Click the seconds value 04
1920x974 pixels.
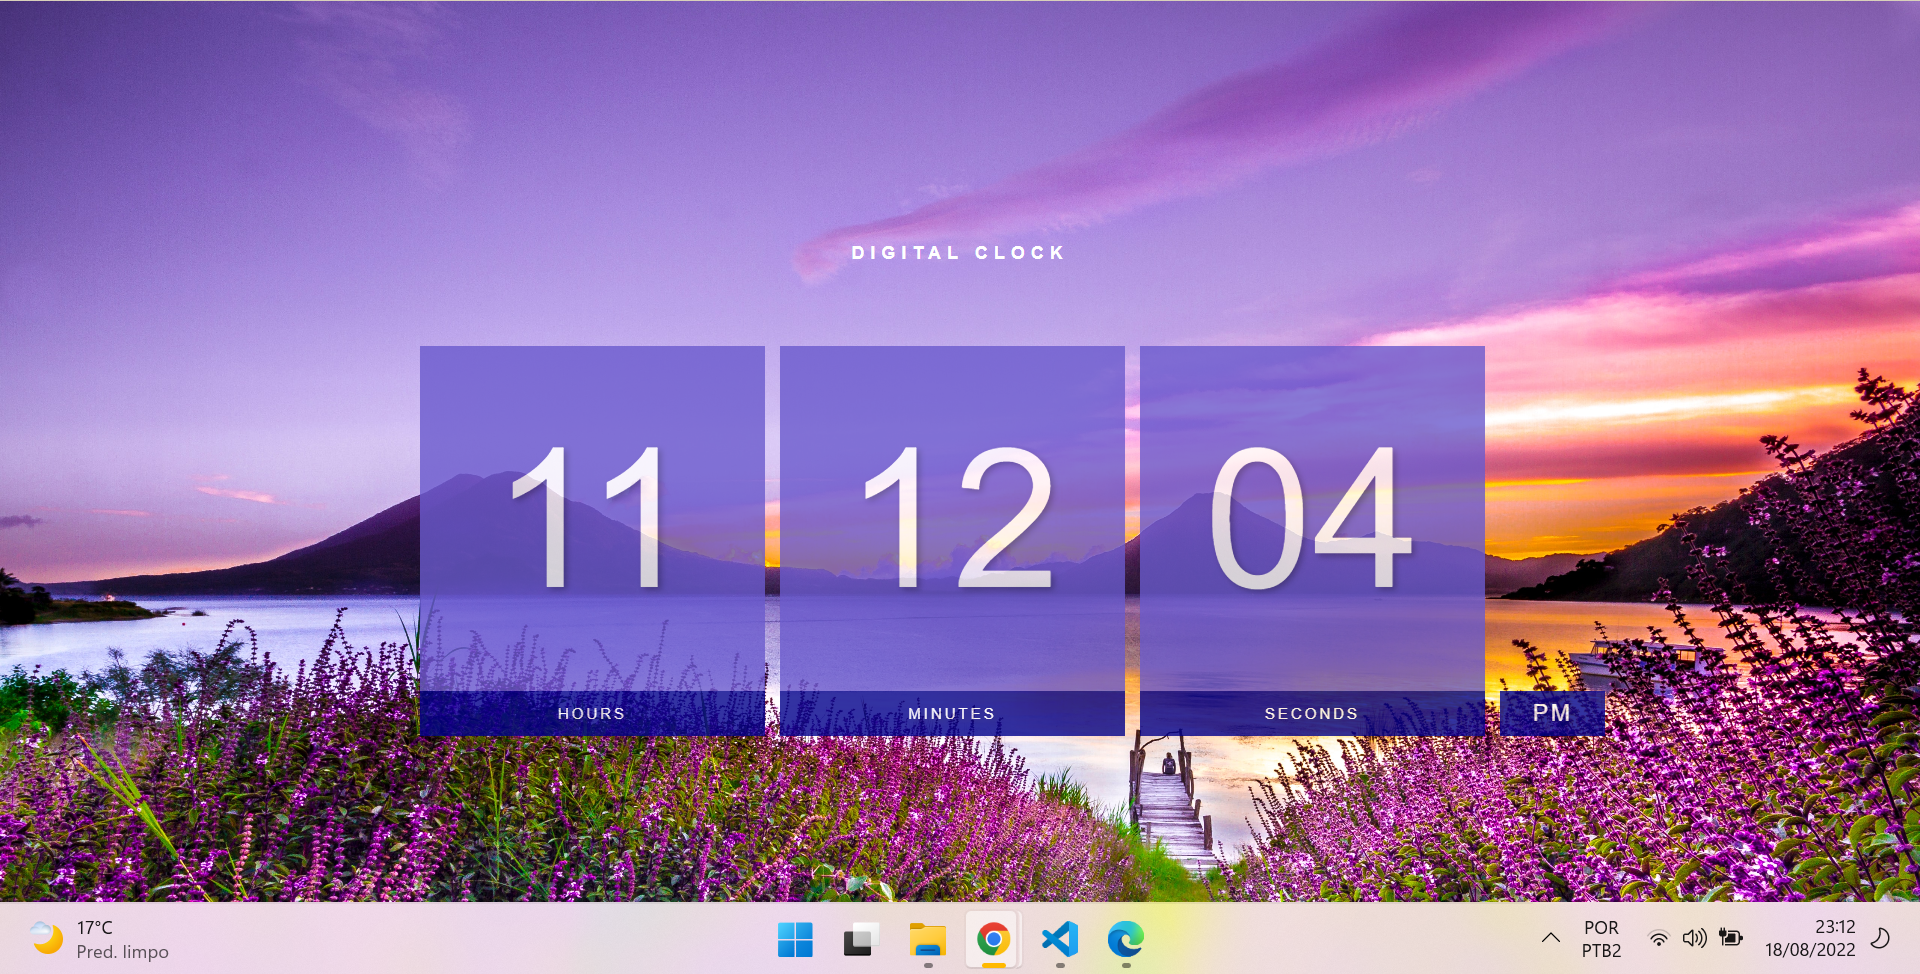click(1311, 517)
